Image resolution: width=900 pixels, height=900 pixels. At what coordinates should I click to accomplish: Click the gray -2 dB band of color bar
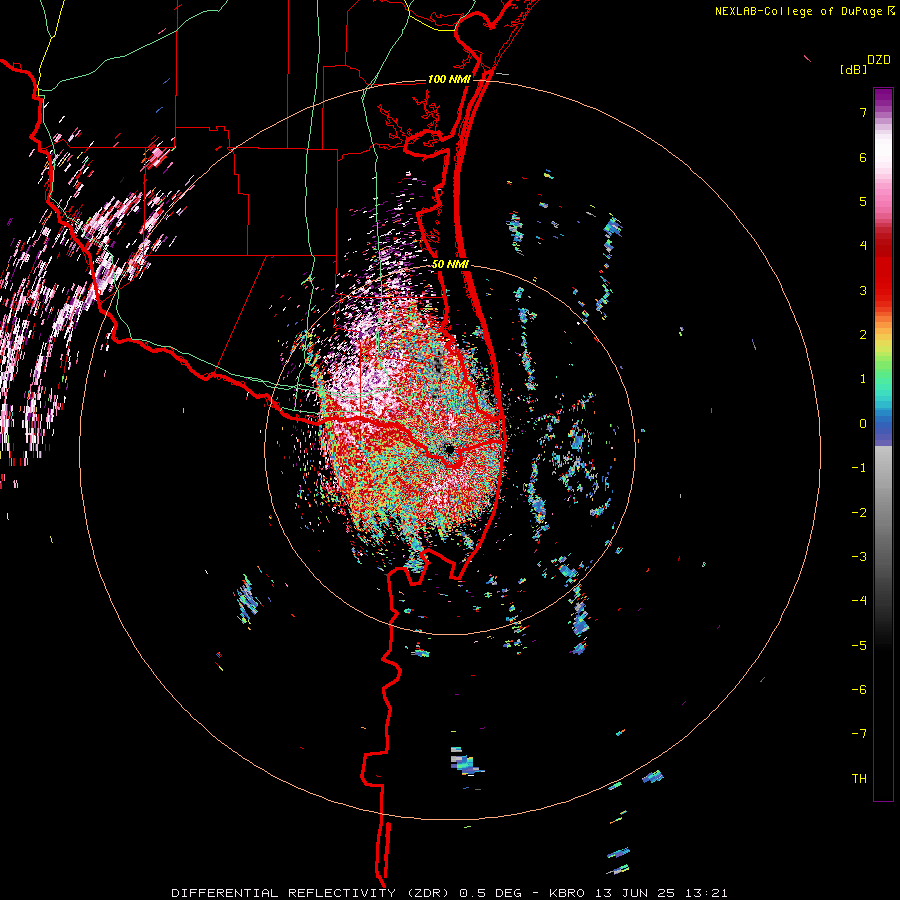[x=883, y=512]
